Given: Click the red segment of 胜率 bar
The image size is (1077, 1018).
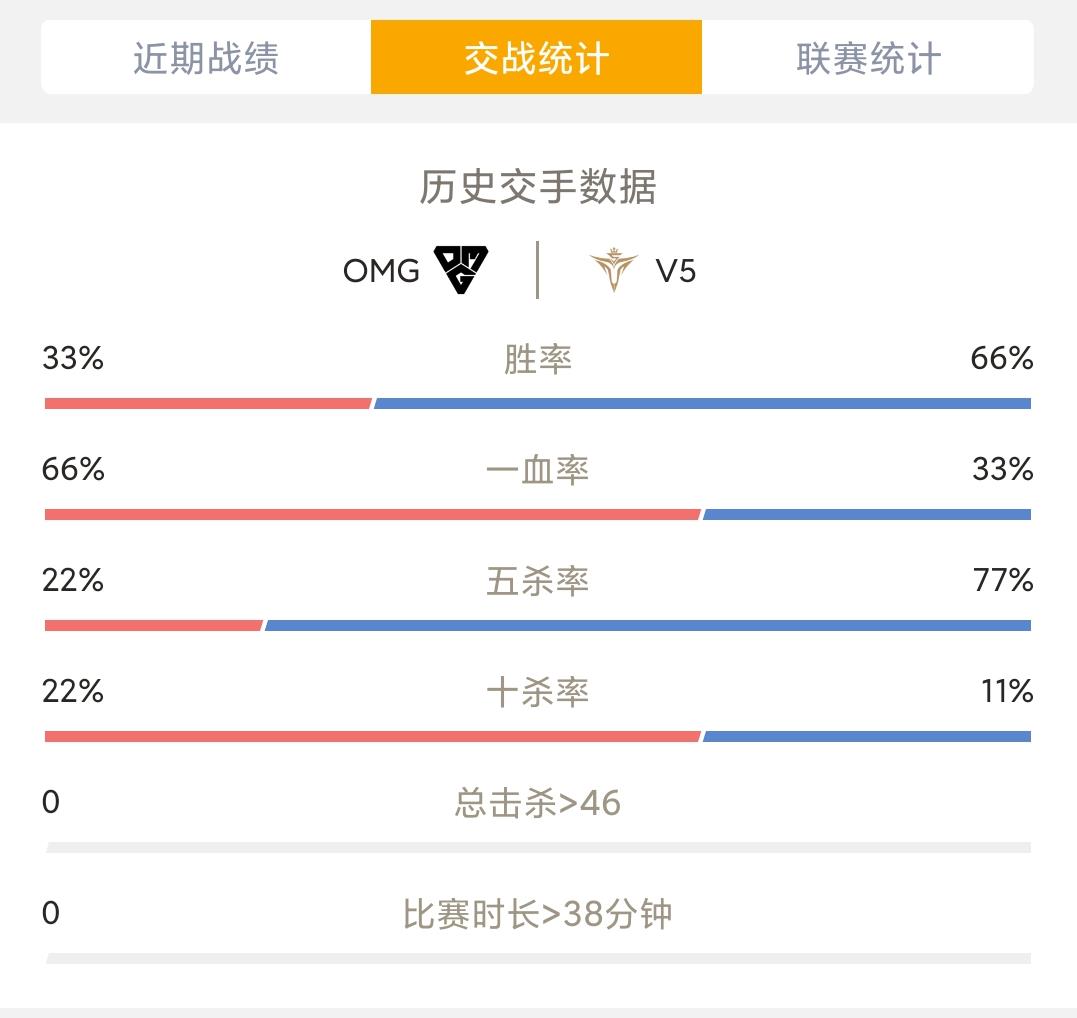Looking at the screenshot, I should (208, 403).
